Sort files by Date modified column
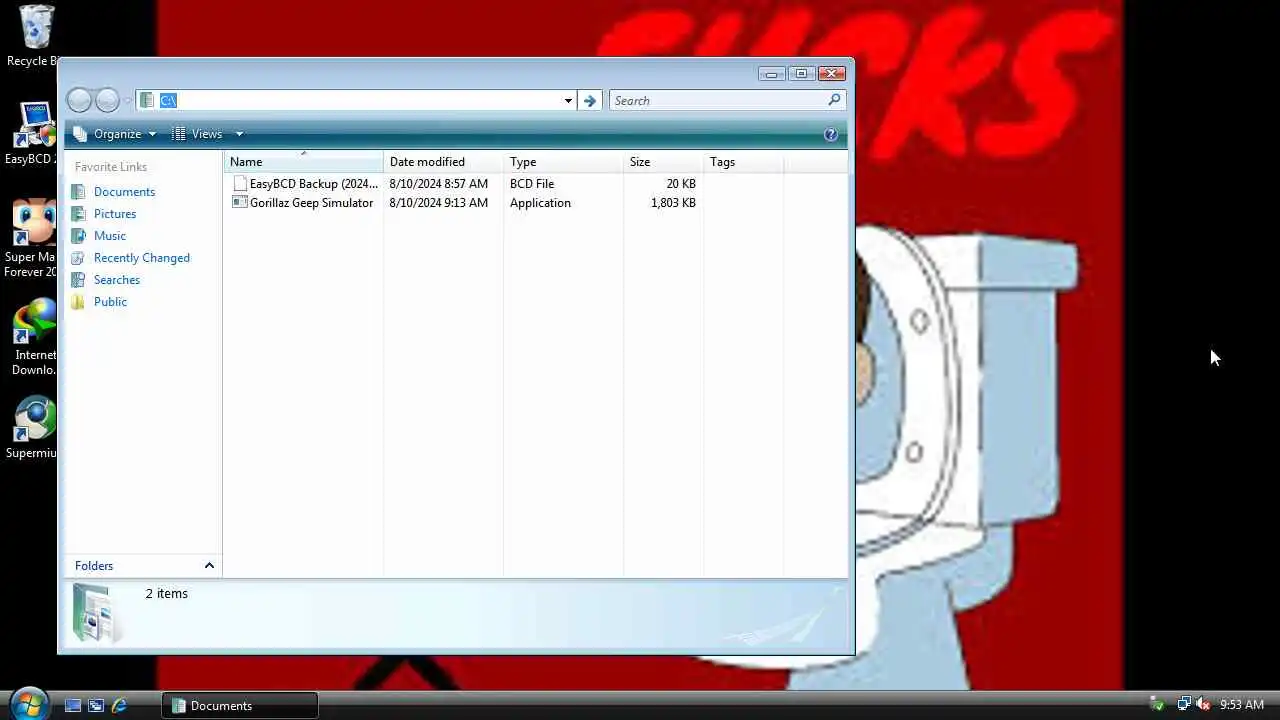The height and width of the screenshot is (720, 1280). [x=444, y=161]
